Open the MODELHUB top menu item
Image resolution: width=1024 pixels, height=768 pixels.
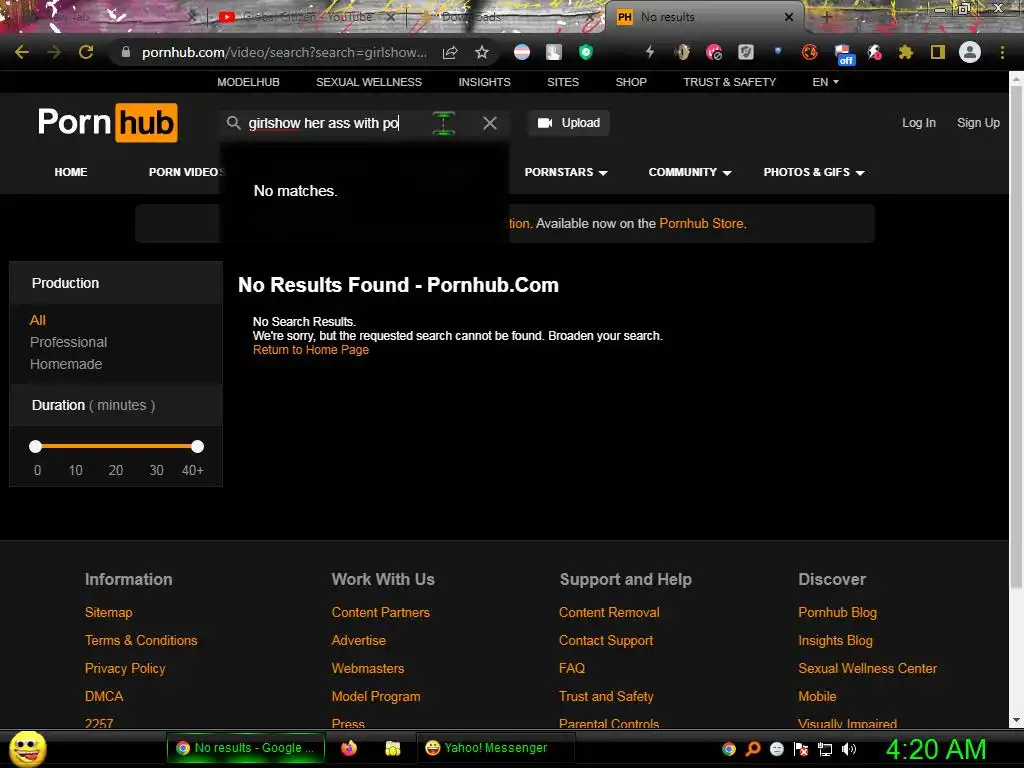[x=248, y=82]
